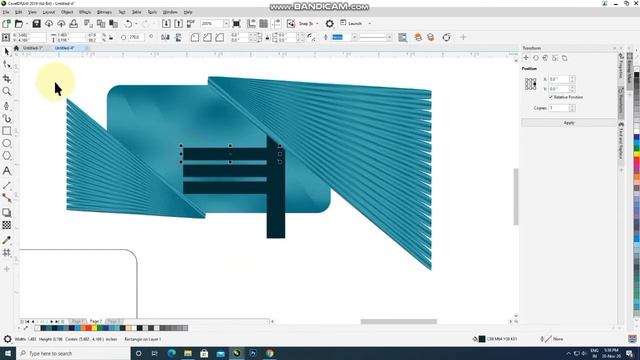
Task: Toggle Relative Position checkbox
Action: click(551, 97)
